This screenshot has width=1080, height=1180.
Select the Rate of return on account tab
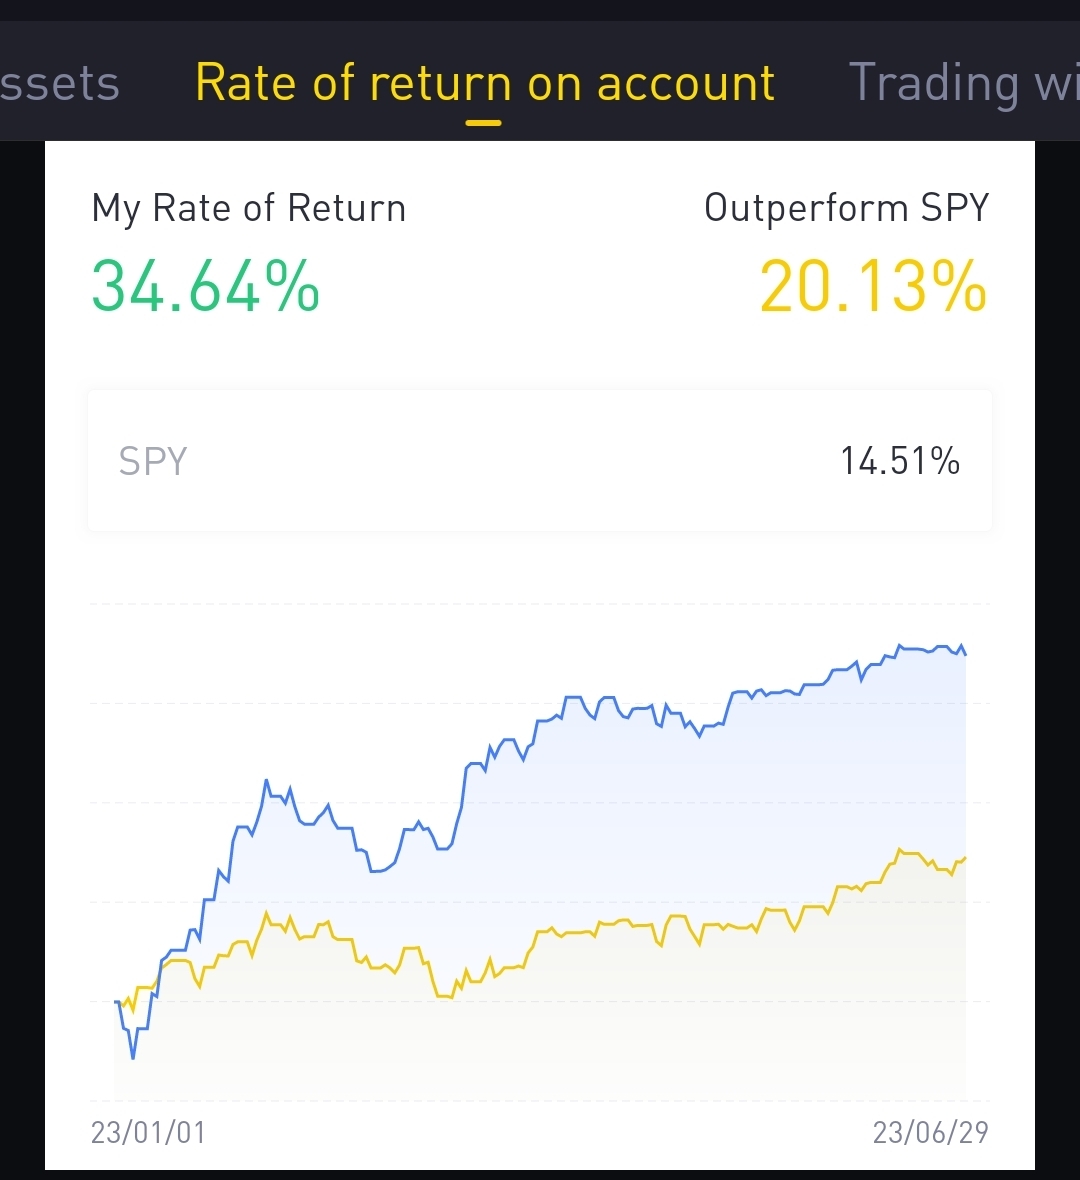[485, 83]
